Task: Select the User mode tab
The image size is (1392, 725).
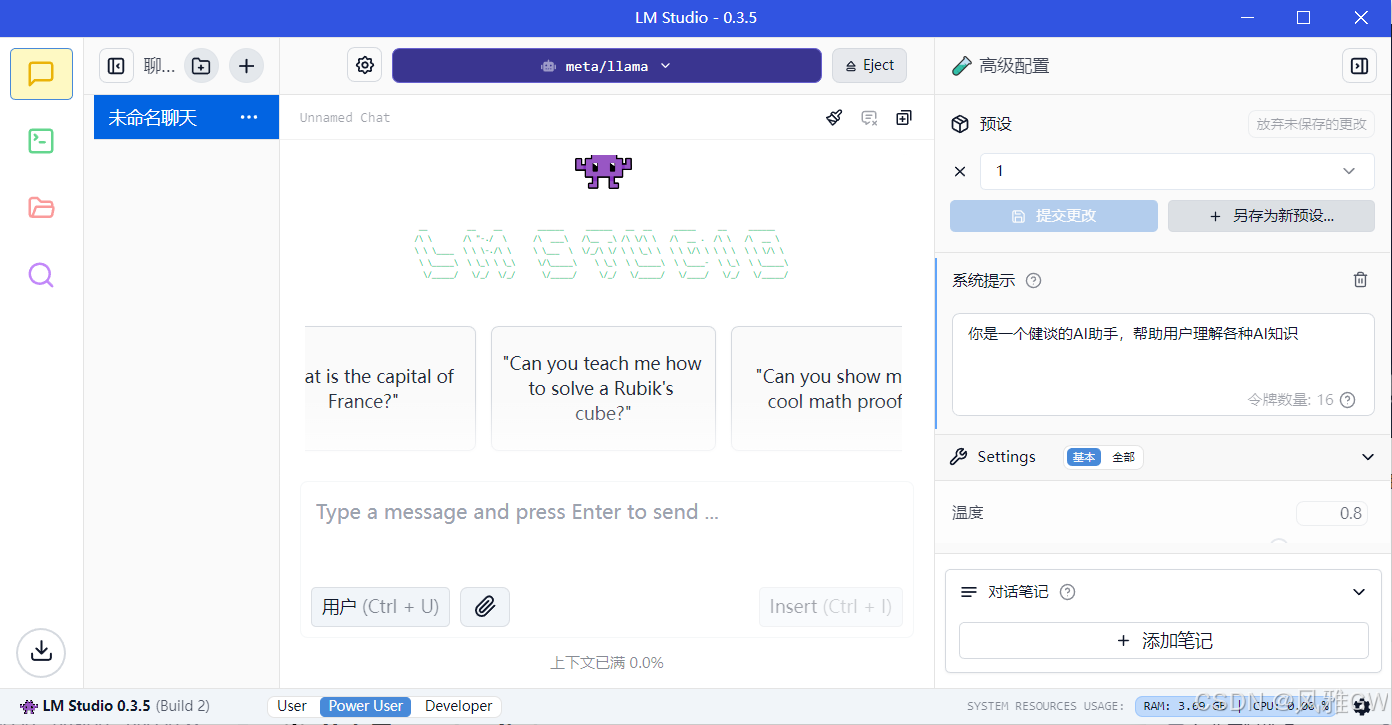Action: point(292,706)
